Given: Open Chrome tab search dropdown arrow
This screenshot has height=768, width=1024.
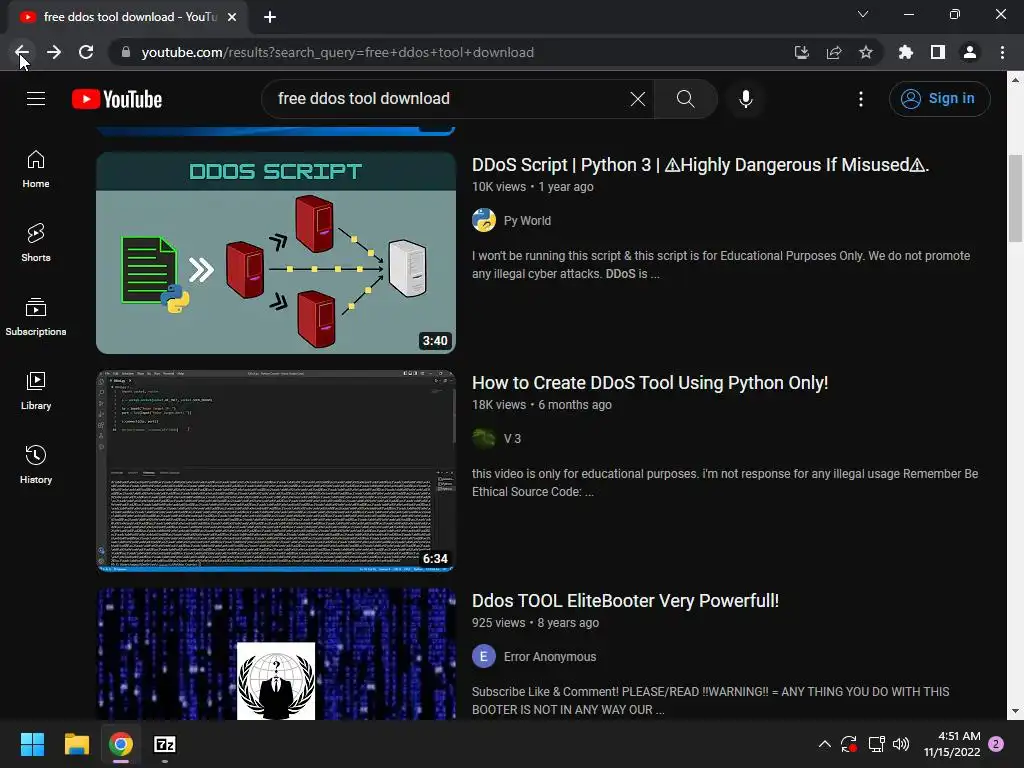Looking at the screenshot, I should pos(863,14).
